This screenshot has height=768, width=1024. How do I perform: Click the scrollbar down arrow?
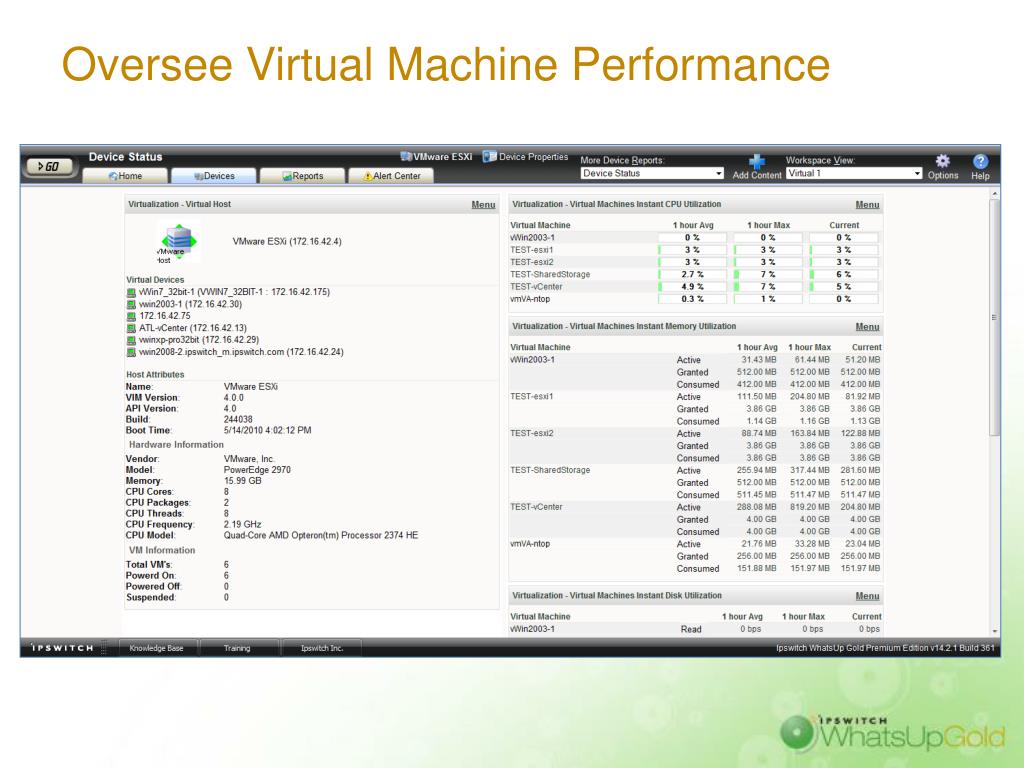(994, 632)
